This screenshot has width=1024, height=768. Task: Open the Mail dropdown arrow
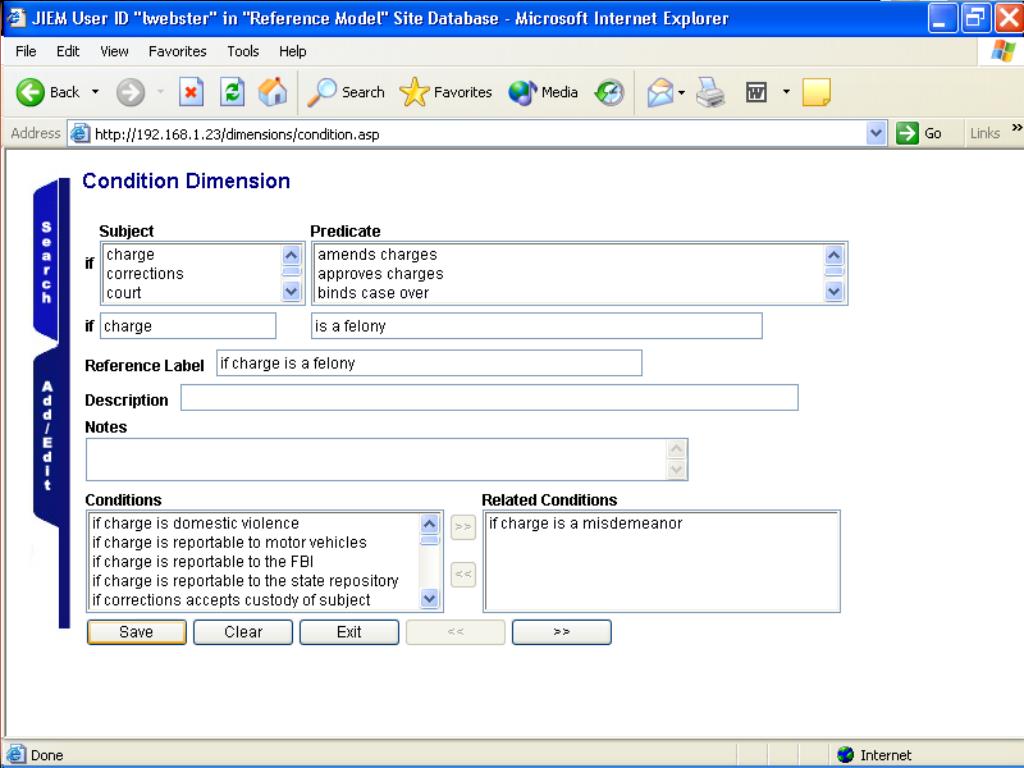(x=682, y=92)
